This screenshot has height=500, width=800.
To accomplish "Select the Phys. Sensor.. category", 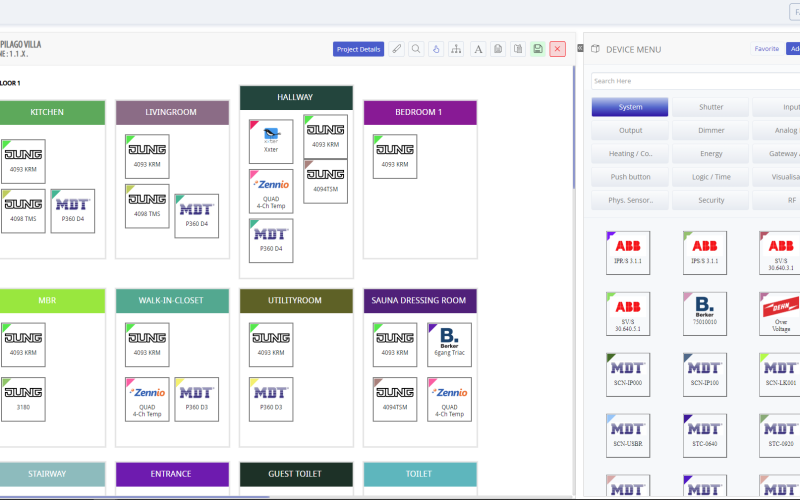I will click(630, 201).
